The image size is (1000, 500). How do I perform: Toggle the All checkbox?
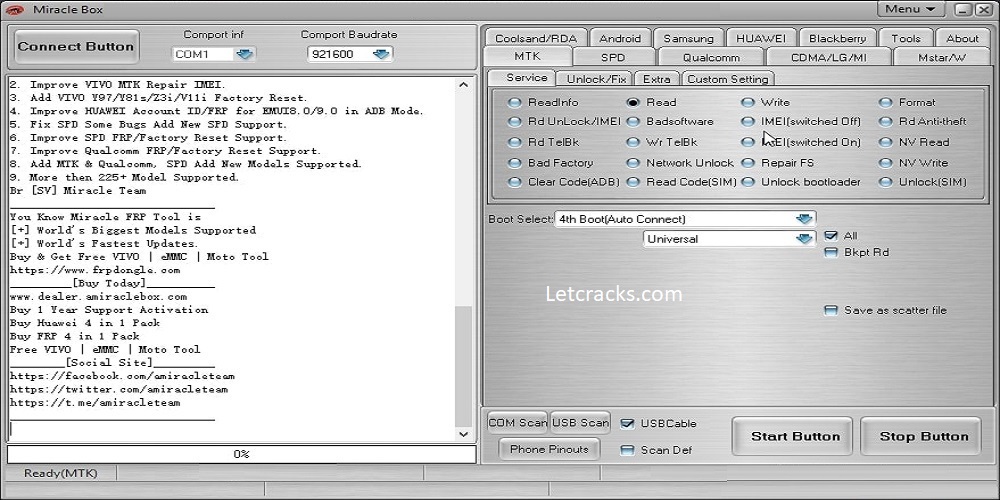pos(831,235)
